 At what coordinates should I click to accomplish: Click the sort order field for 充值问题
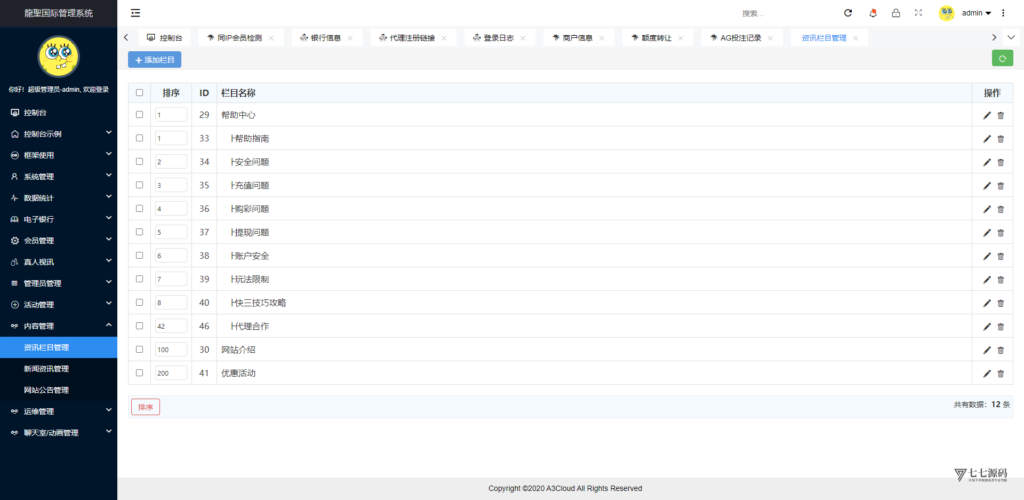coord(170,185)
